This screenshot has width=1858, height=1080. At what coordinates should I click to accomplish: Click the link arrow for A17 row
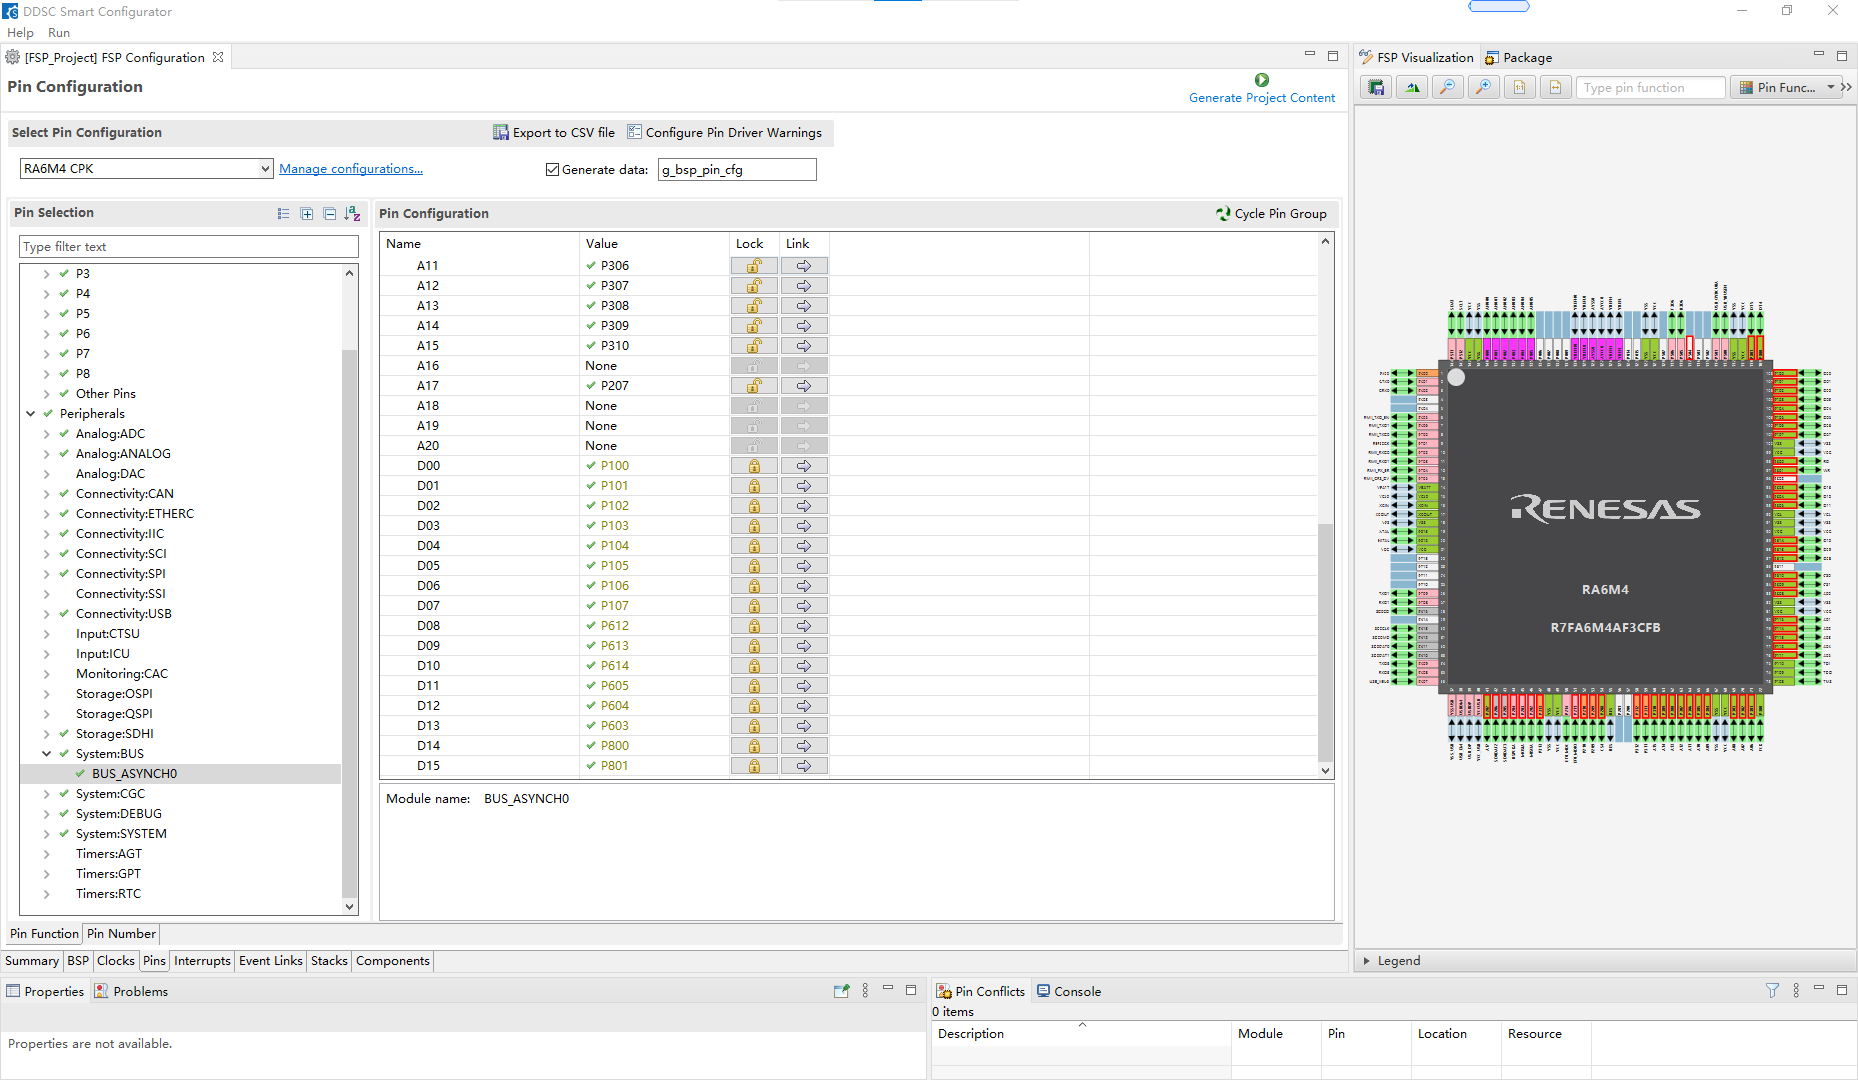tap(804, 386)
